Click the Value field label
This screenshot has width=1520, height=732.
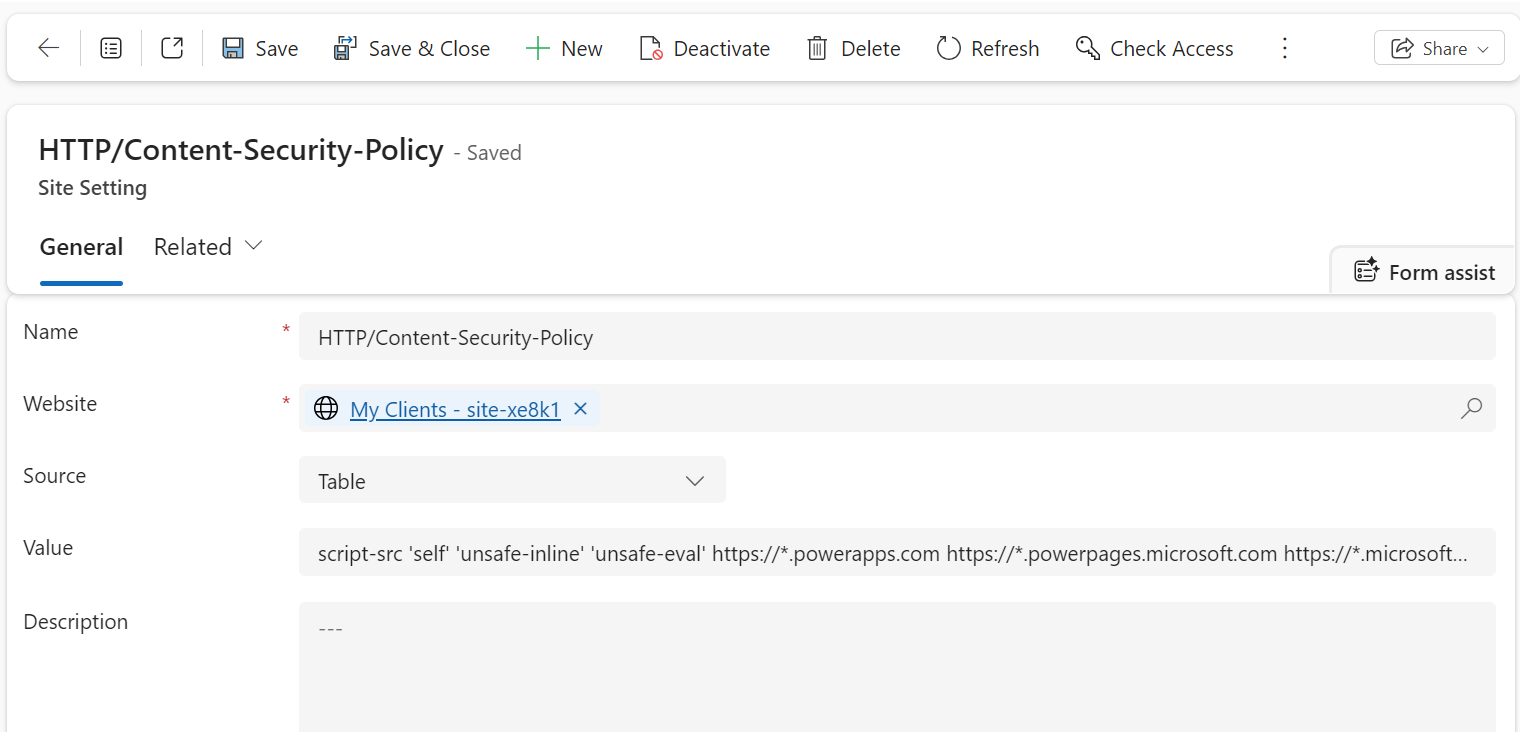tap(48, 548)
